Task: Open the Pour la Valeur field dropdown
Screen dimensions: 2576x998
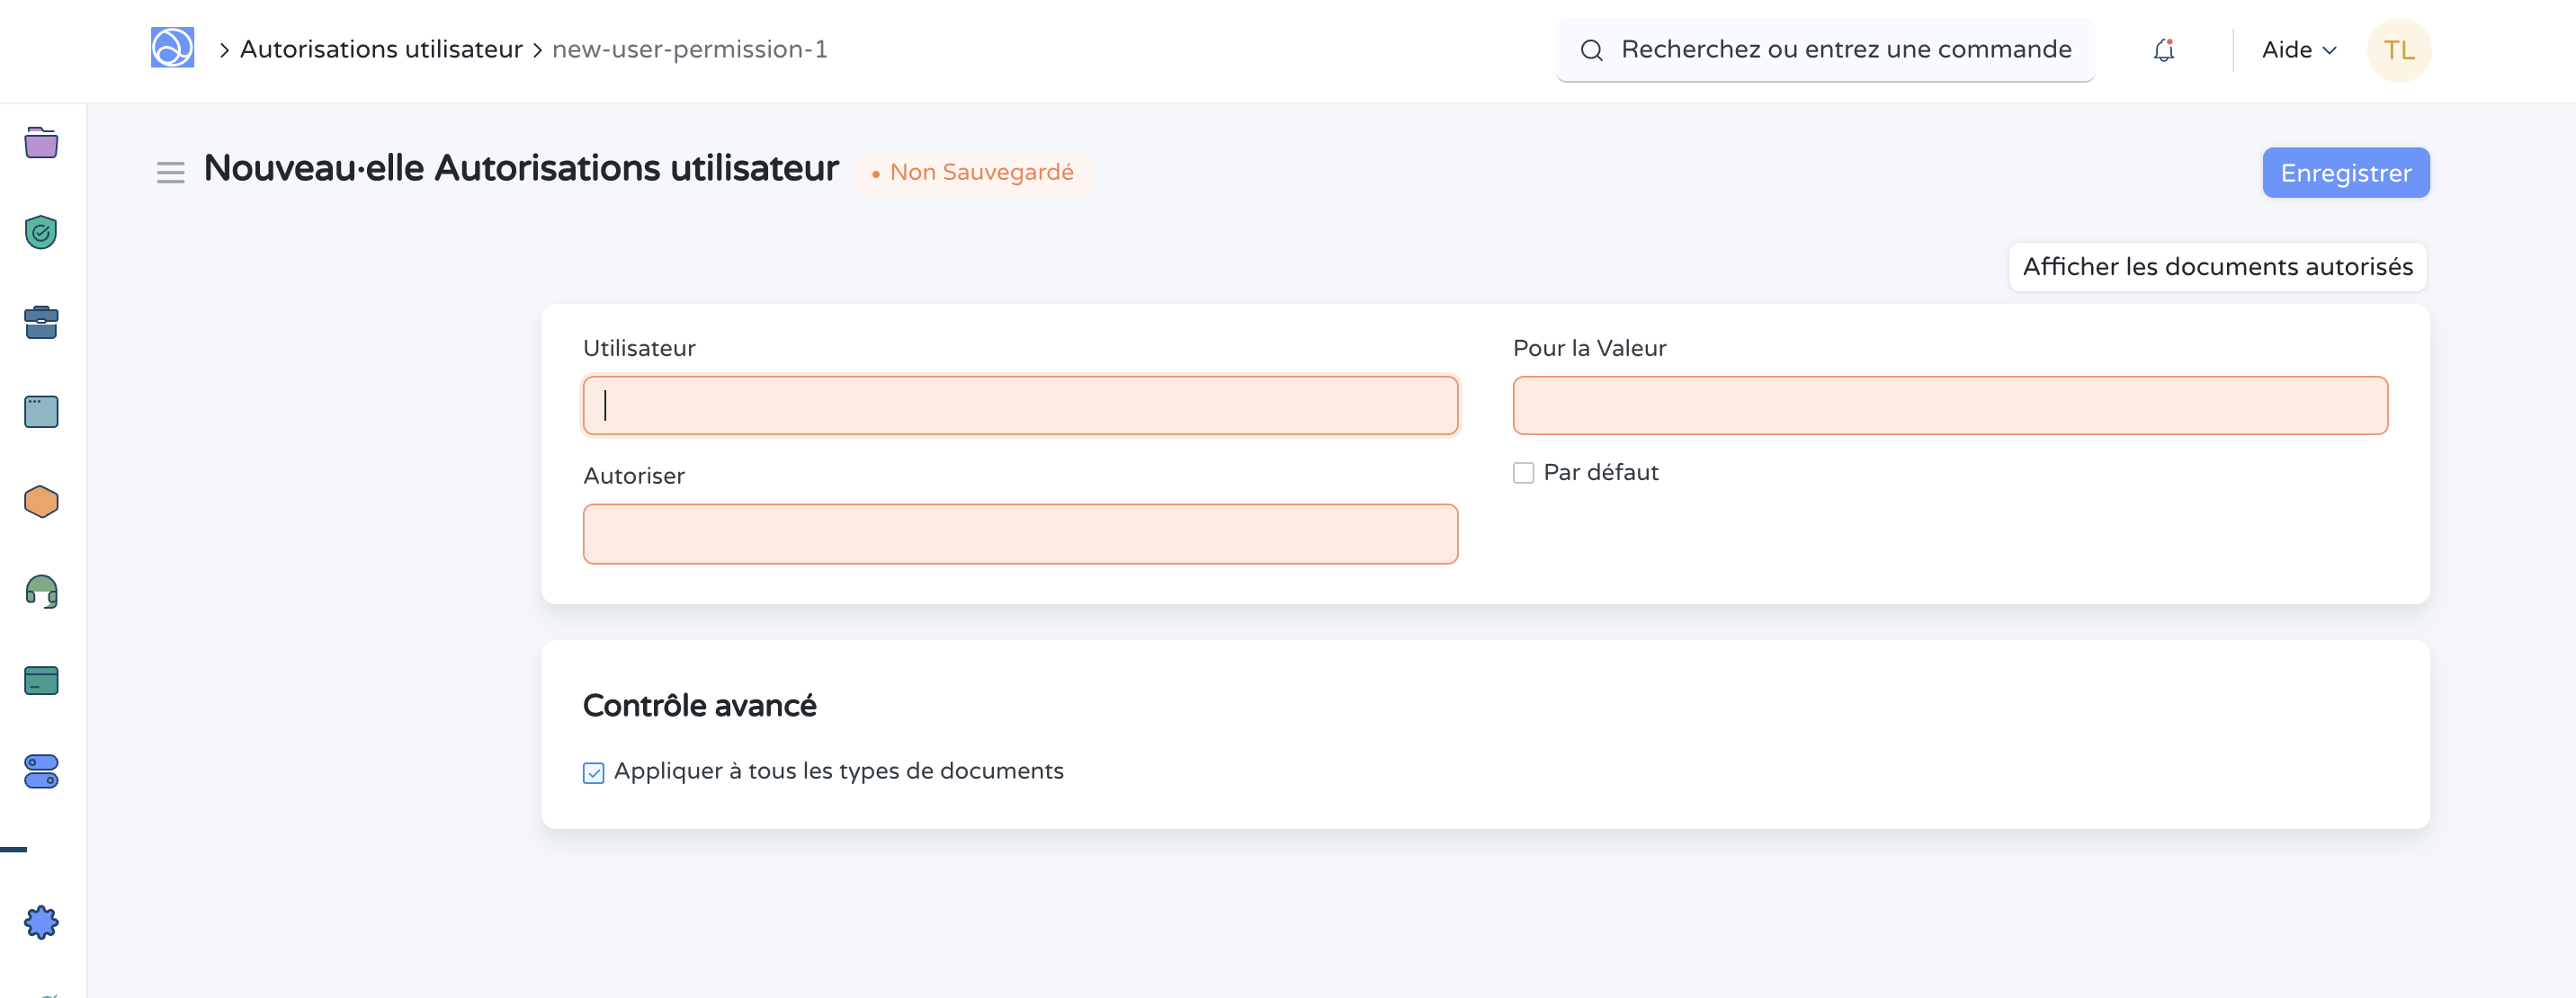Action: (x=1949, y=406)
